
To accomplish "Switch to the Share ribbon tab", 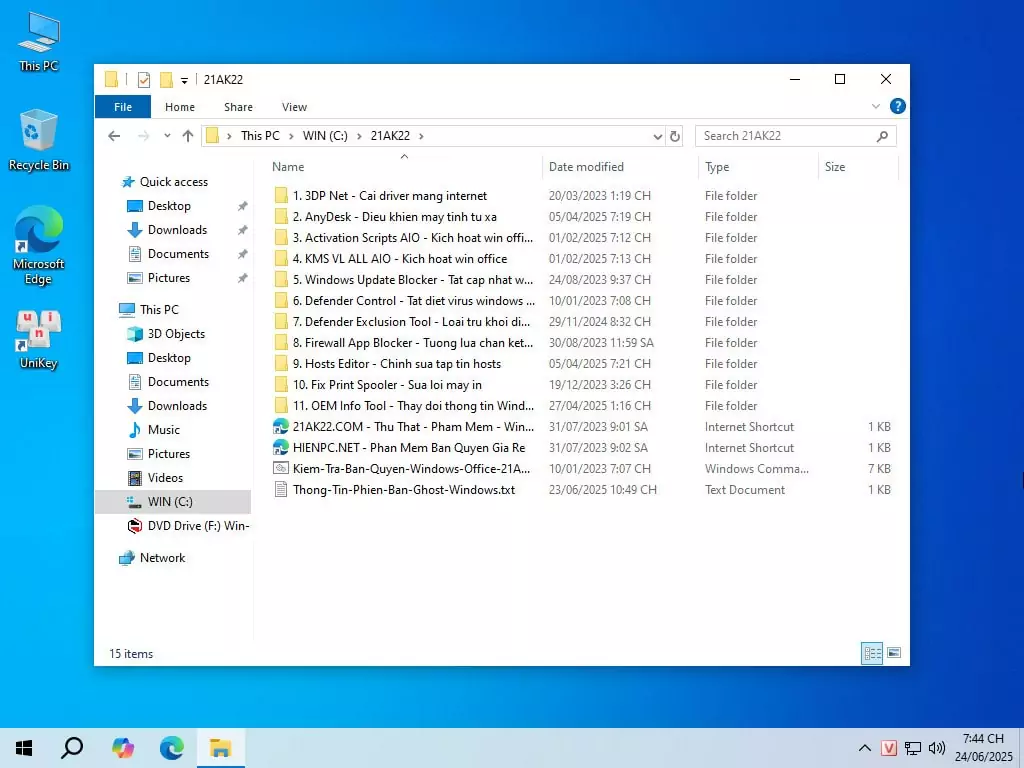I will click(x=238, y=107).
